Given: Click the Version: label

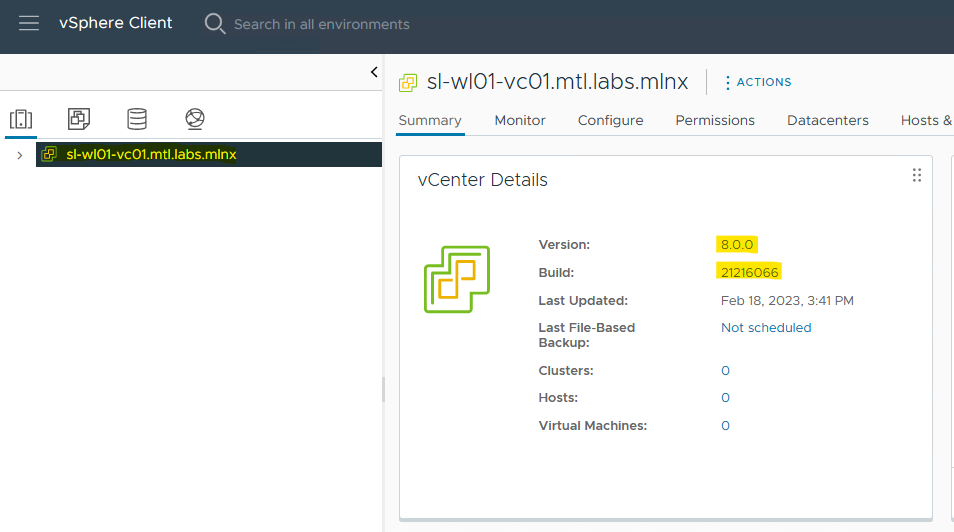Looking at the screenshot, I should click(x=564, y=245).
